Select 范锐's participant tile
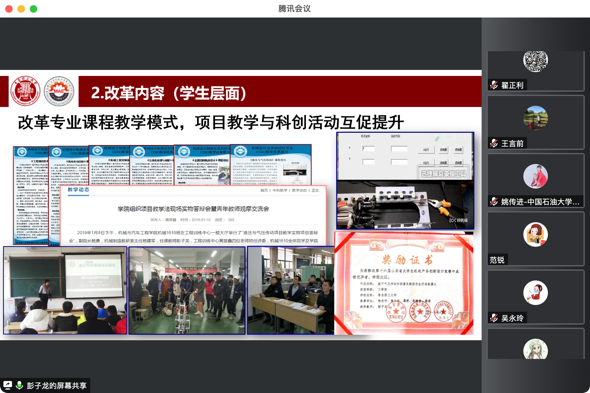 [535, 239]
